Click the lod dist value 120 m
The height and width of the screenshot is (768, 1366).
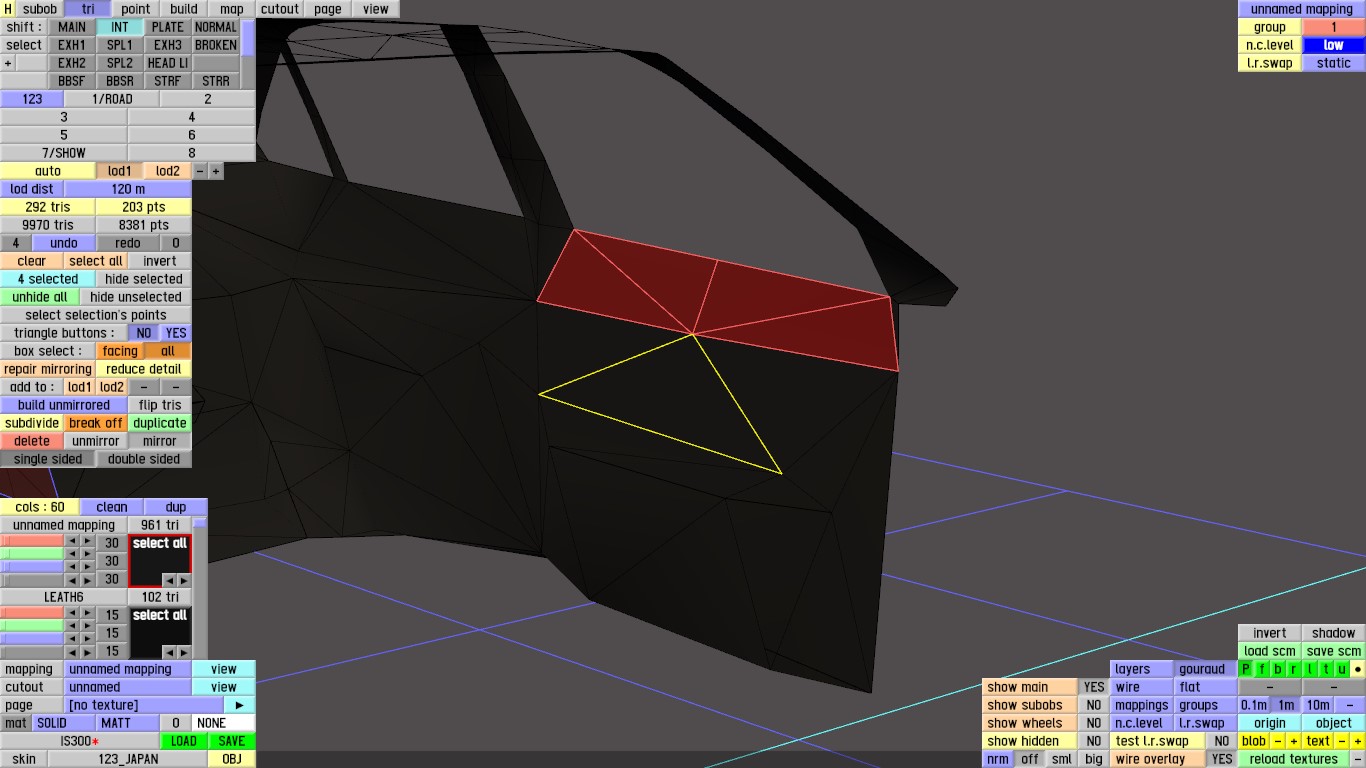click(x=128, y=189)
